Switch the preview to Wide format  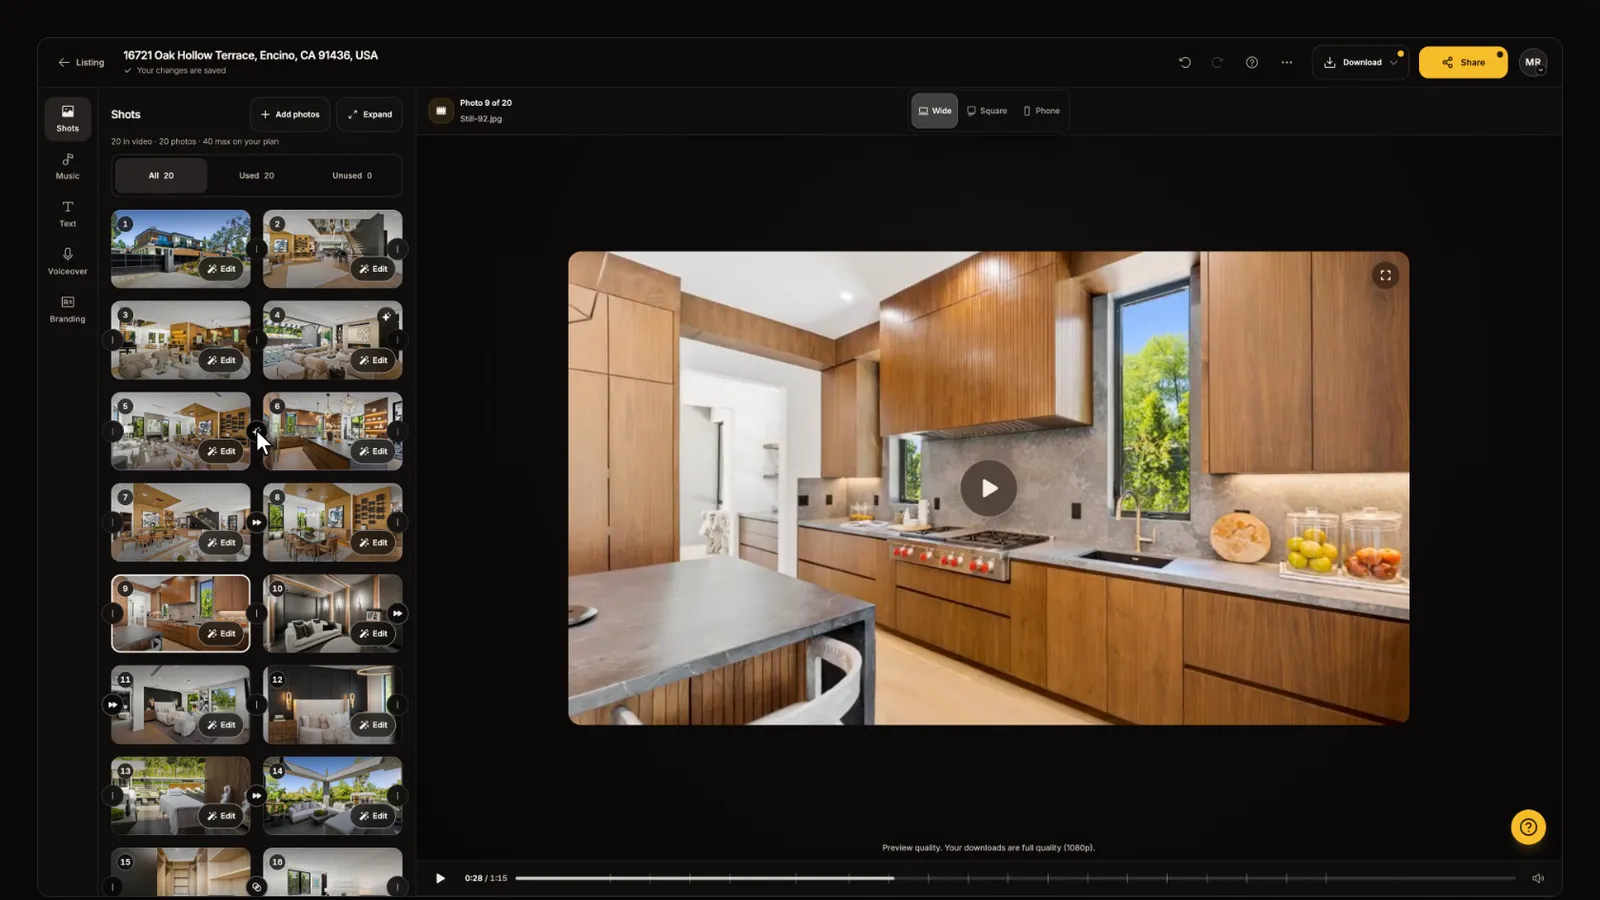935,111
